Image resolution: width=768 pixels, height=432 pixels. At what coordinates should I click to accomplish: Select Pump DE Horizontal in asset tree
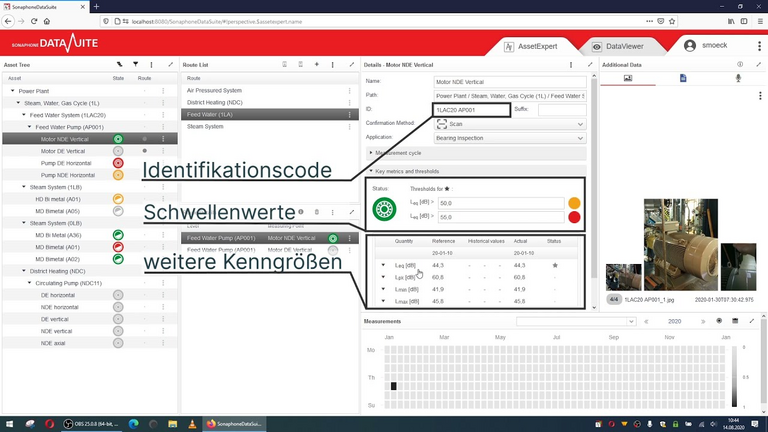click(x=66, y=163)
